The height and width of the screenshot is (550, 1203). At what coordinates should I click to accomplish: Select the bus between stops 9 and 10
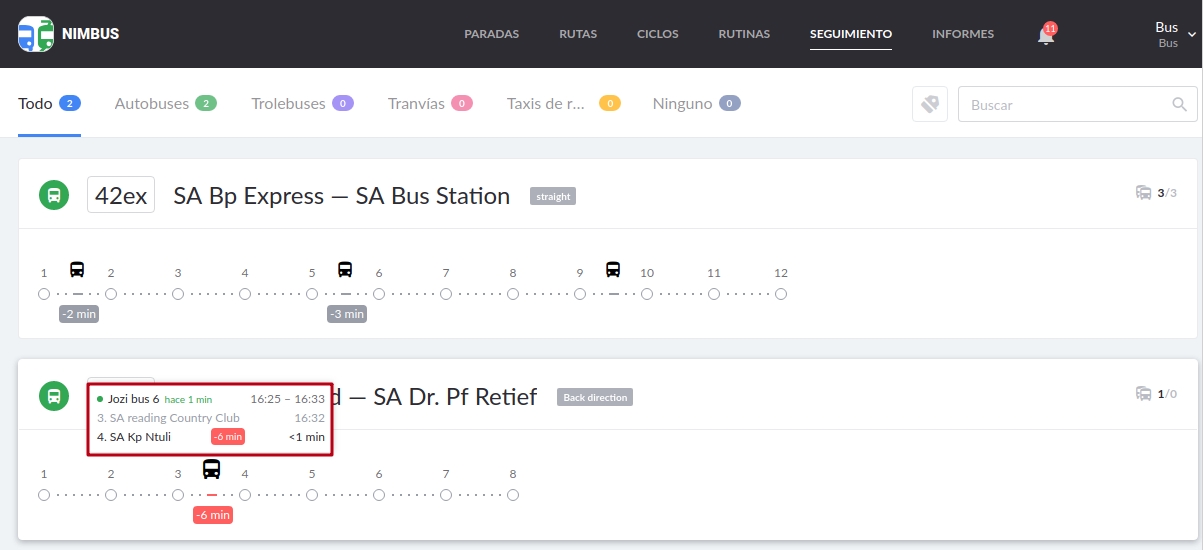pyautogui.click(x=613, y=269)
